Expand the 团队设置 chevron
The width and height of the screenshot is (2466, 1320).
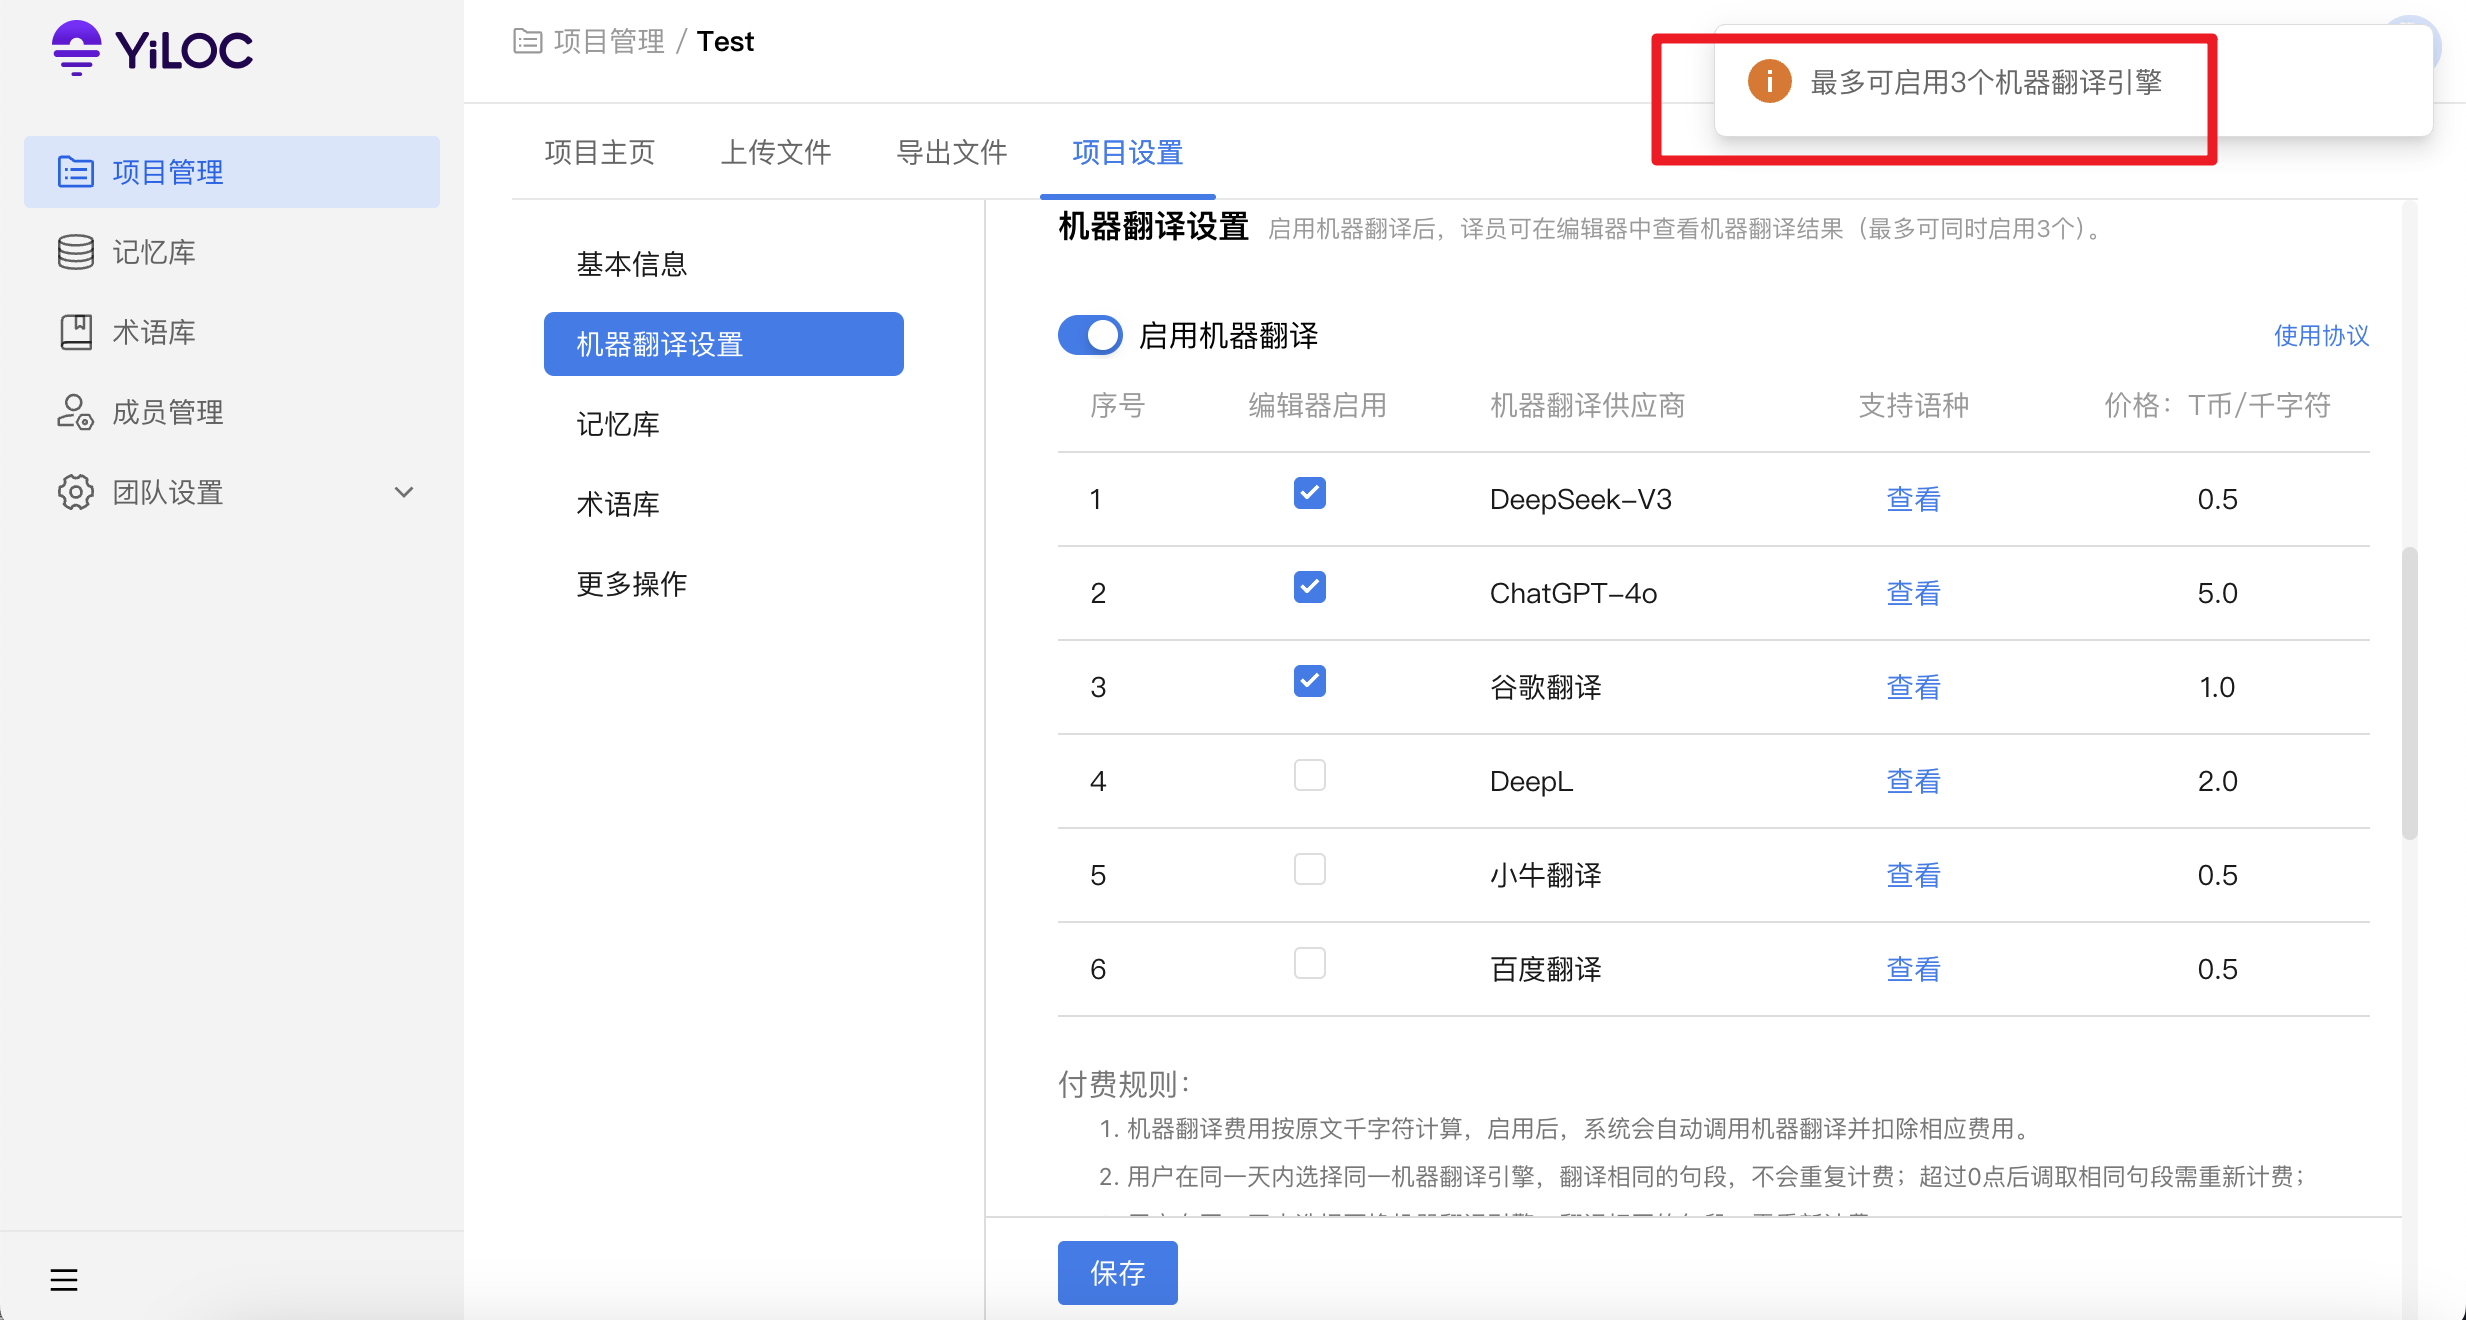(x=404, y=492)
